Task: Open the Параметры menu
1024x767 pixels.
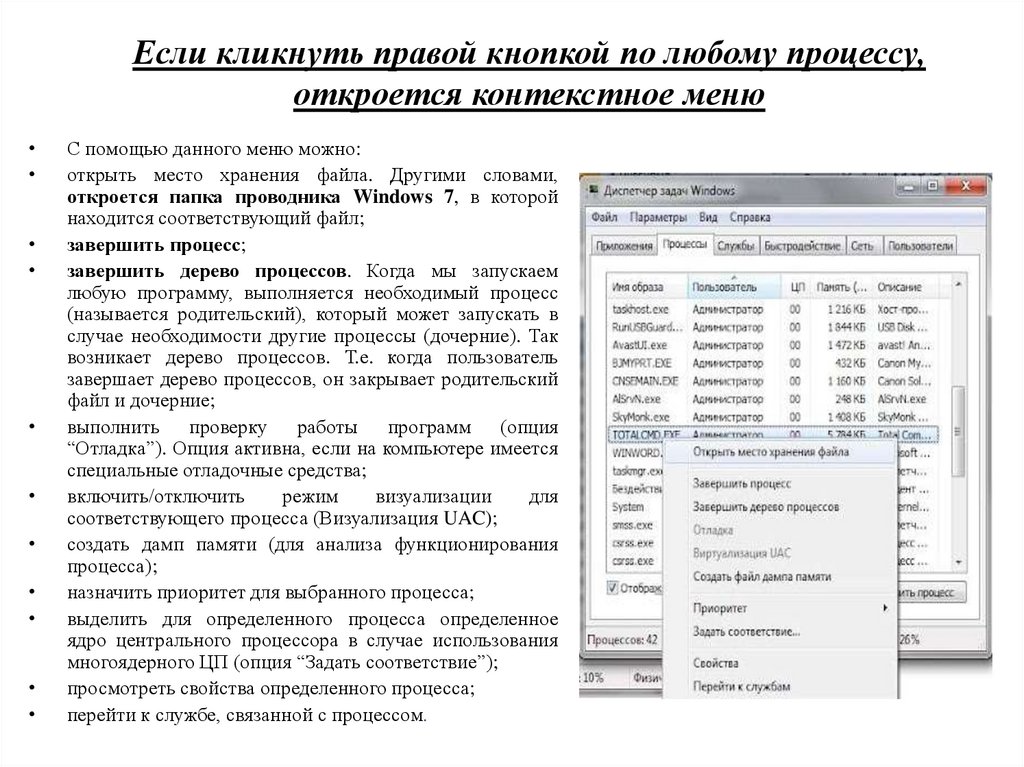Action: click(658, 217)
